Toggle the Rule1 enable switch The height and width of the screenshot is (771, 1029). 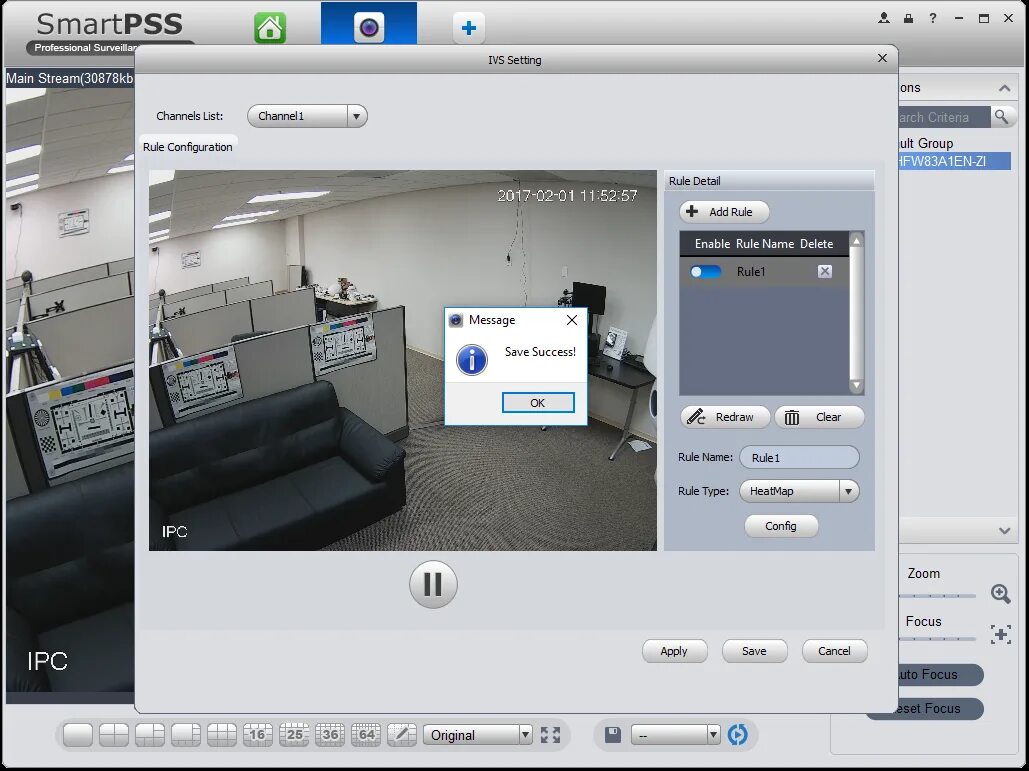705,272
